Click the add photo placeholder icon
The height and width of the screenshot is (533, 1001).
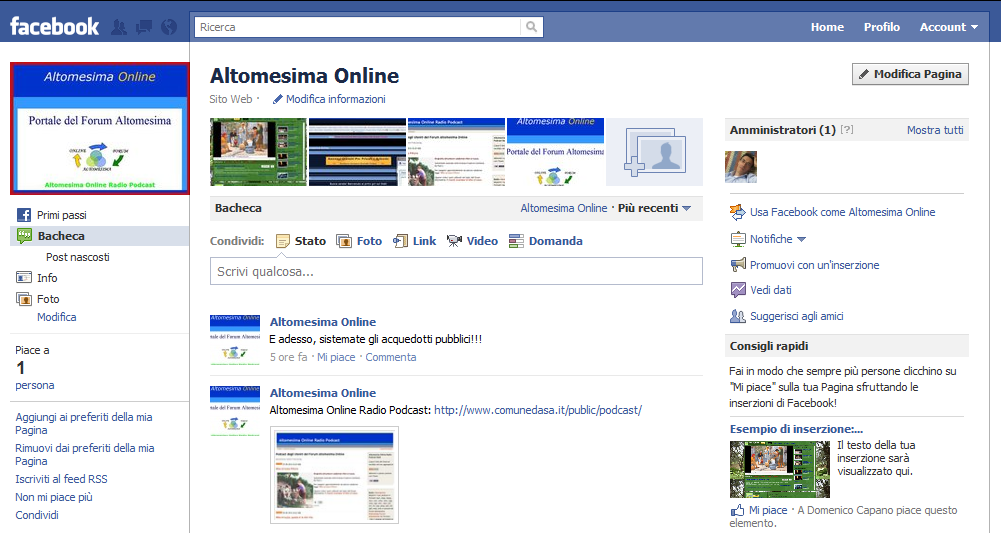click(x=654, y=152)
